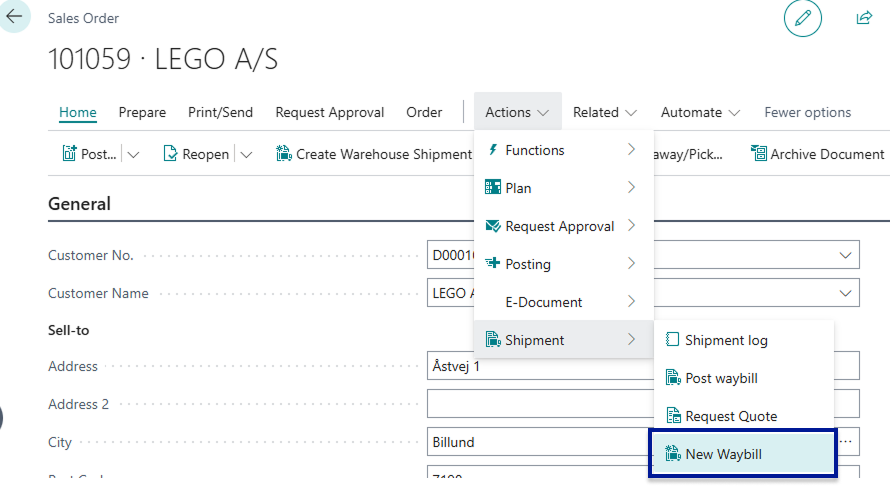Image resolution: width=890 pixels, height=486 pixels.
Task: Click the edit pencil icon
Action: [x=802, y=18]
